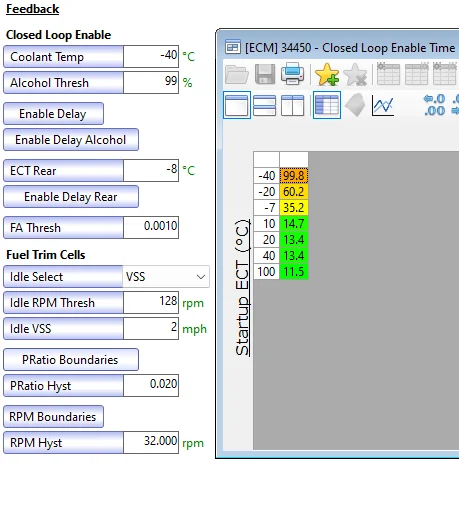The image size is (459, 506).
Task: Open the Idle Select VSS dropdown
Action: [166, 277]
